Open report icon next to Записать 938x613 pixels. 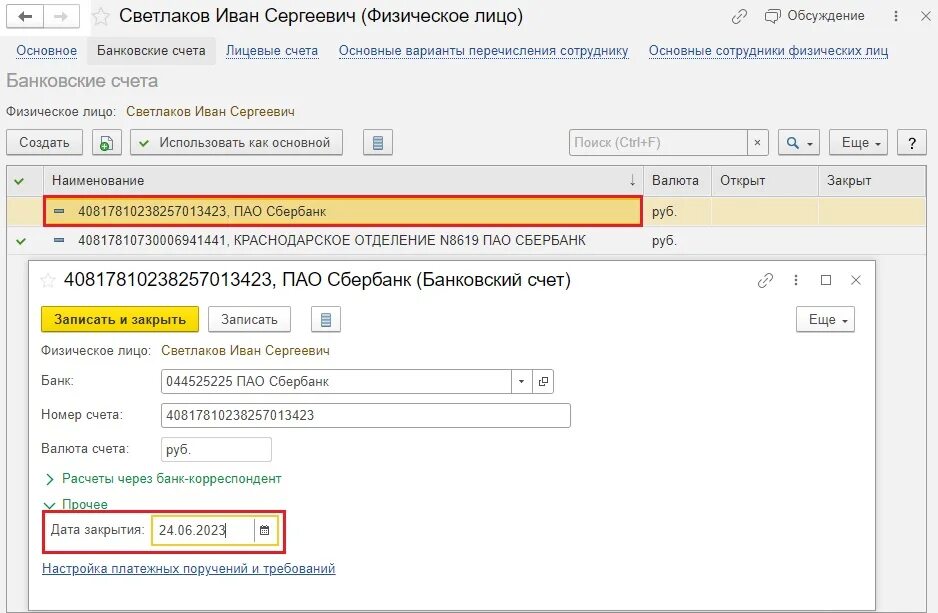pos(326,319)
